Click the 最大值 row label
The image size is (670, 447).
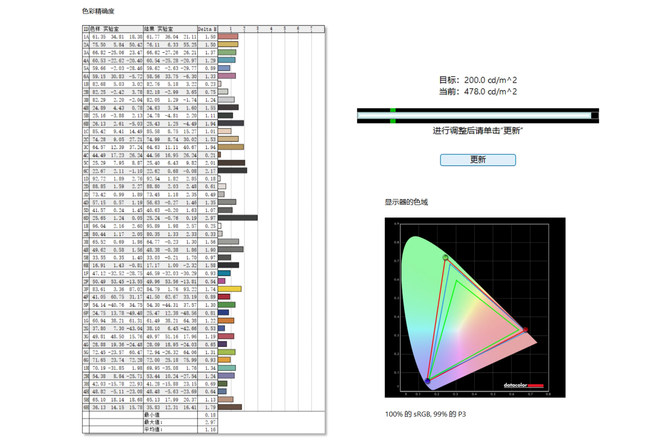[x=152, y=422]
